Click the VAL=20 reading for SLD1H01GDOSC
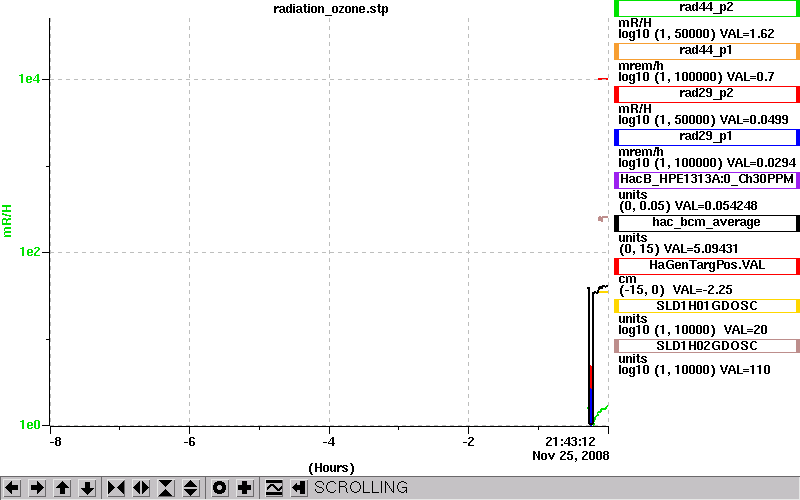The image size is (800, 500). [745, 330]
